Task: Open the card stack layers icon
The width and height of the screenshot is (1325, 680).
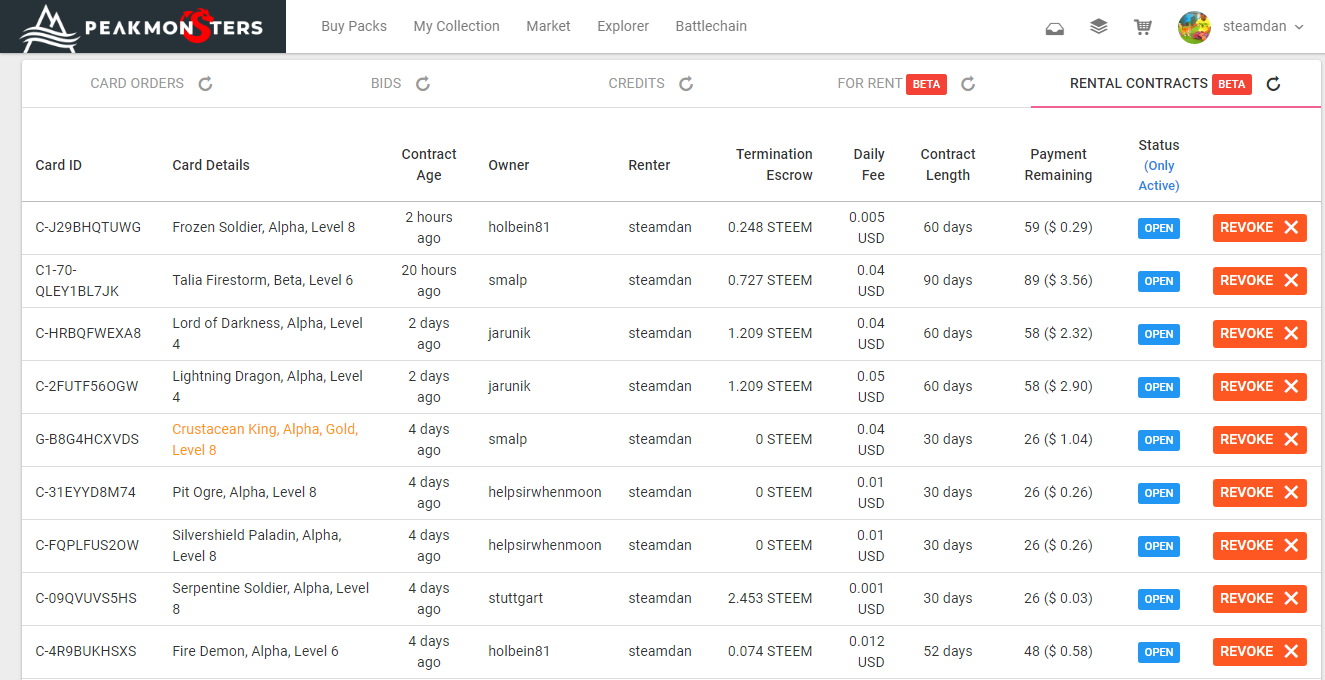Action: pos(1098,27)
